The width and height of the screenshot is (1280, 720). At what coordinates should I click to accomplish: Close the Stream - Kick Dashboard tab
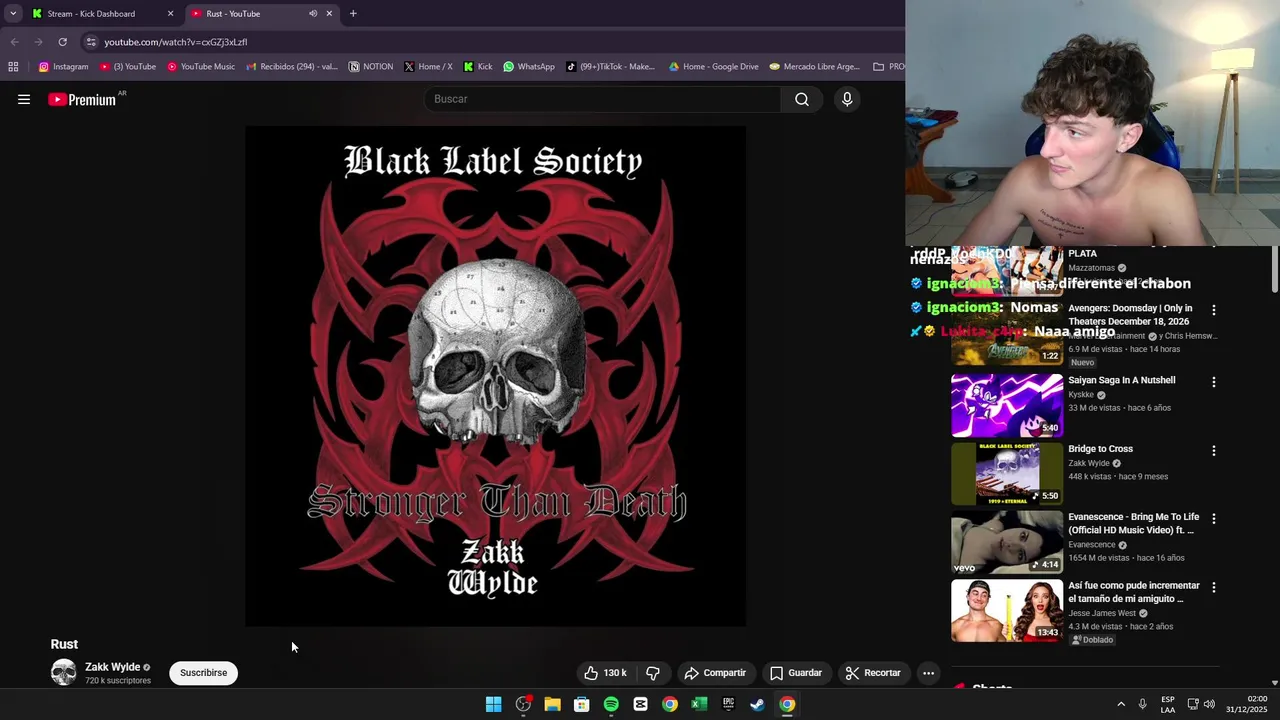(x=170, y=14)
